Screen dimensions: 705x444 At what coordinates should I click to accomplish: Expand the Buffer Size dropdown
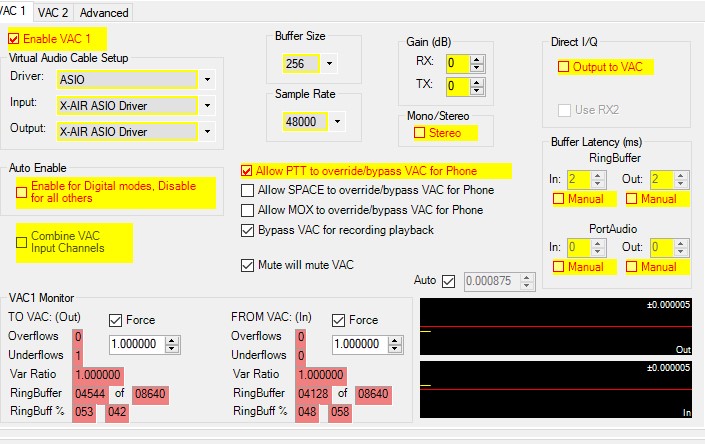[329, 64]
